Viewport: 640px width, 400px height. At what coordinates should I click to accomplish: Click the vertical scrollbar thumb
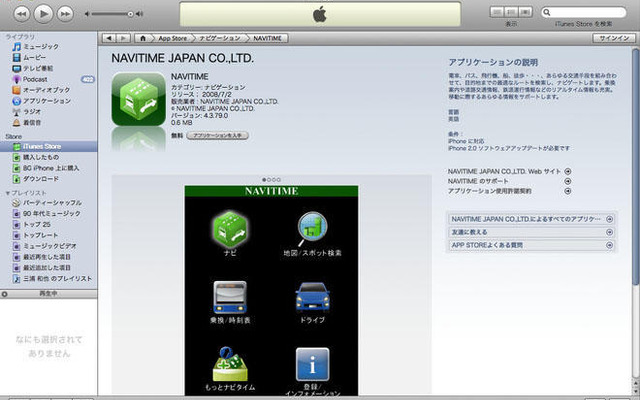click(636, 167)
